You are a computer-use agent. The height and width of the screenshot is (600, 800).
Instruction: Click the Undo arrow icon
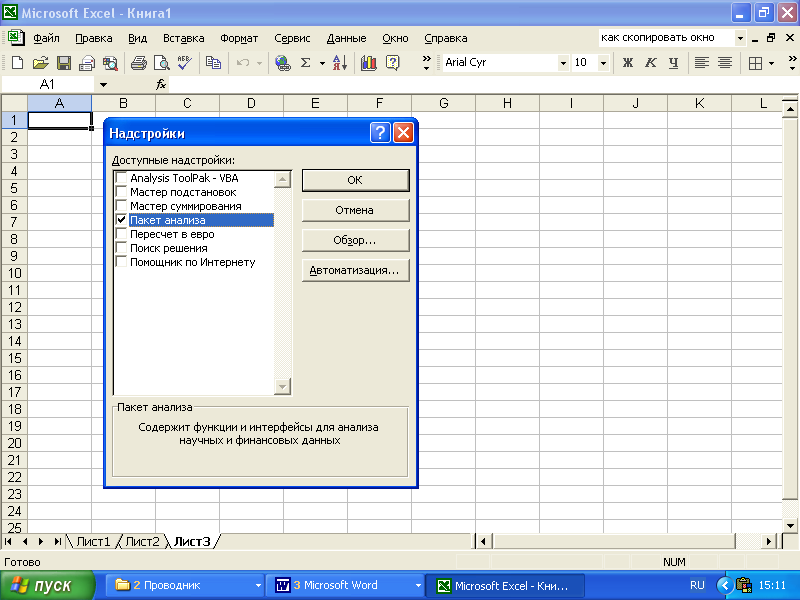point(243,63)
